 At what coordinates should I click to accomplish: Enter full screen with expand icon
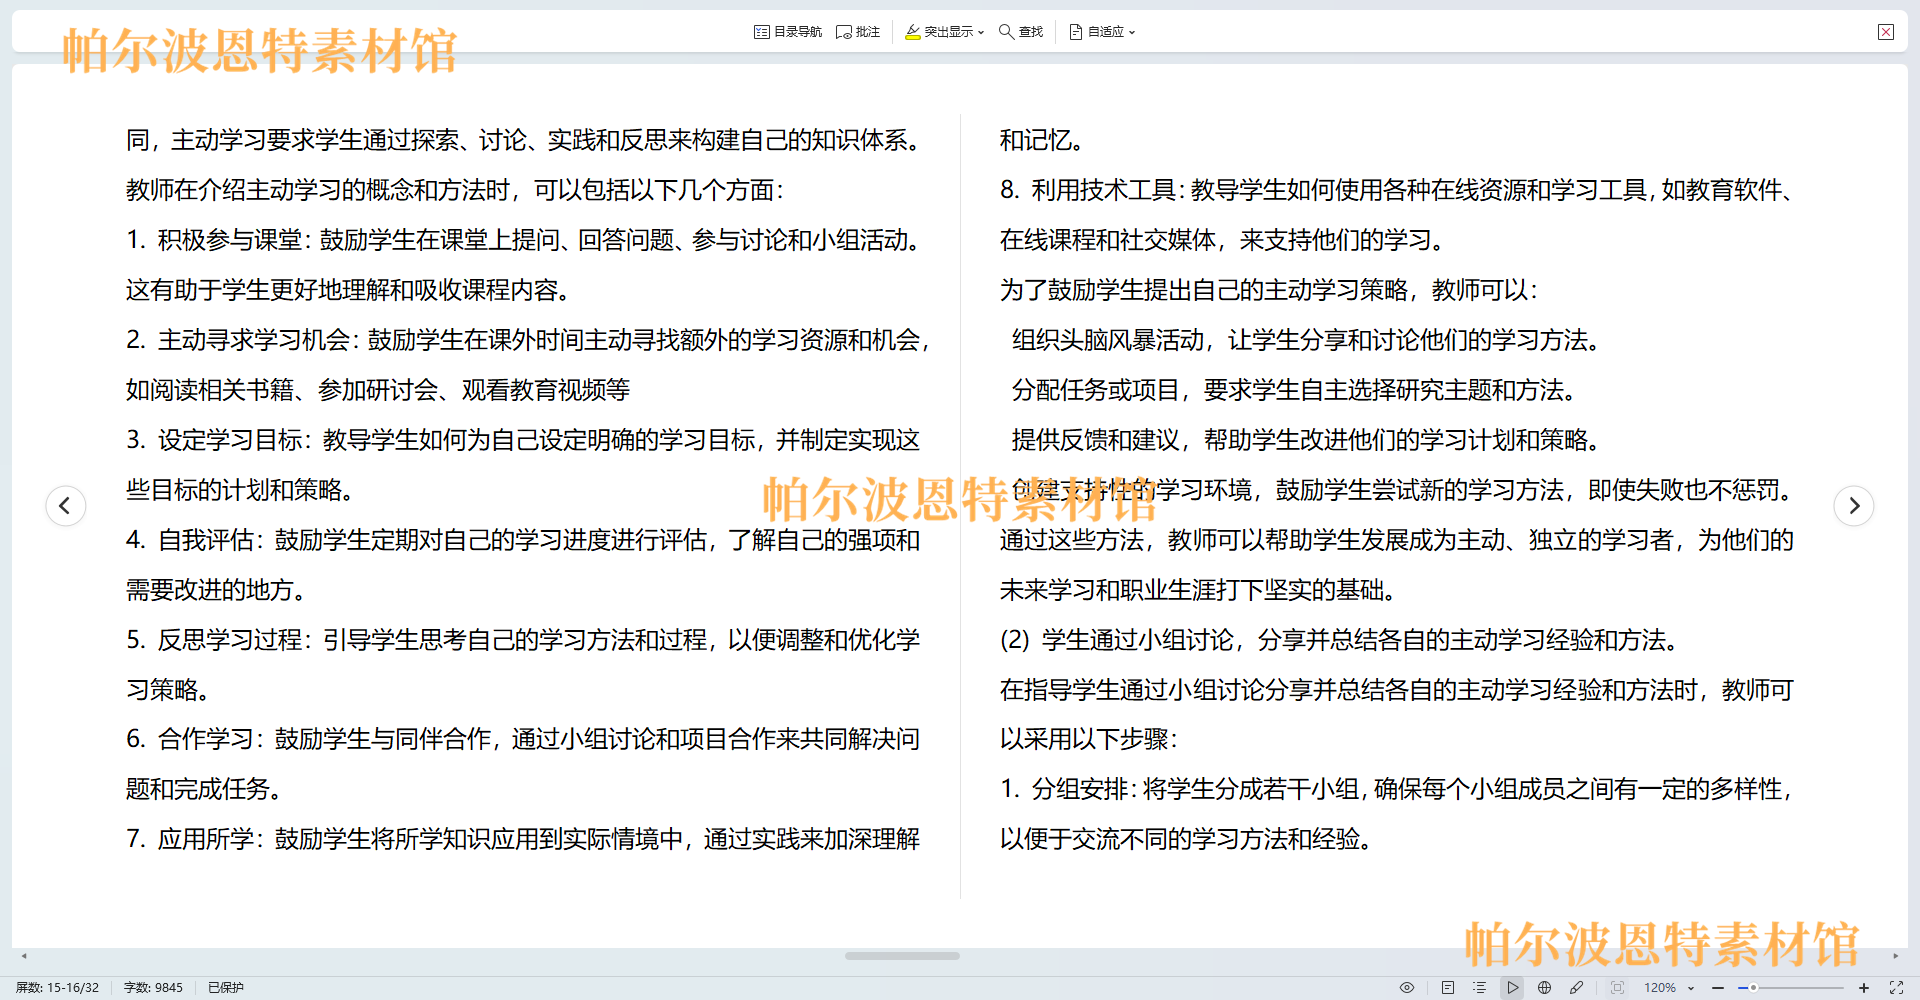point(1896,987)
